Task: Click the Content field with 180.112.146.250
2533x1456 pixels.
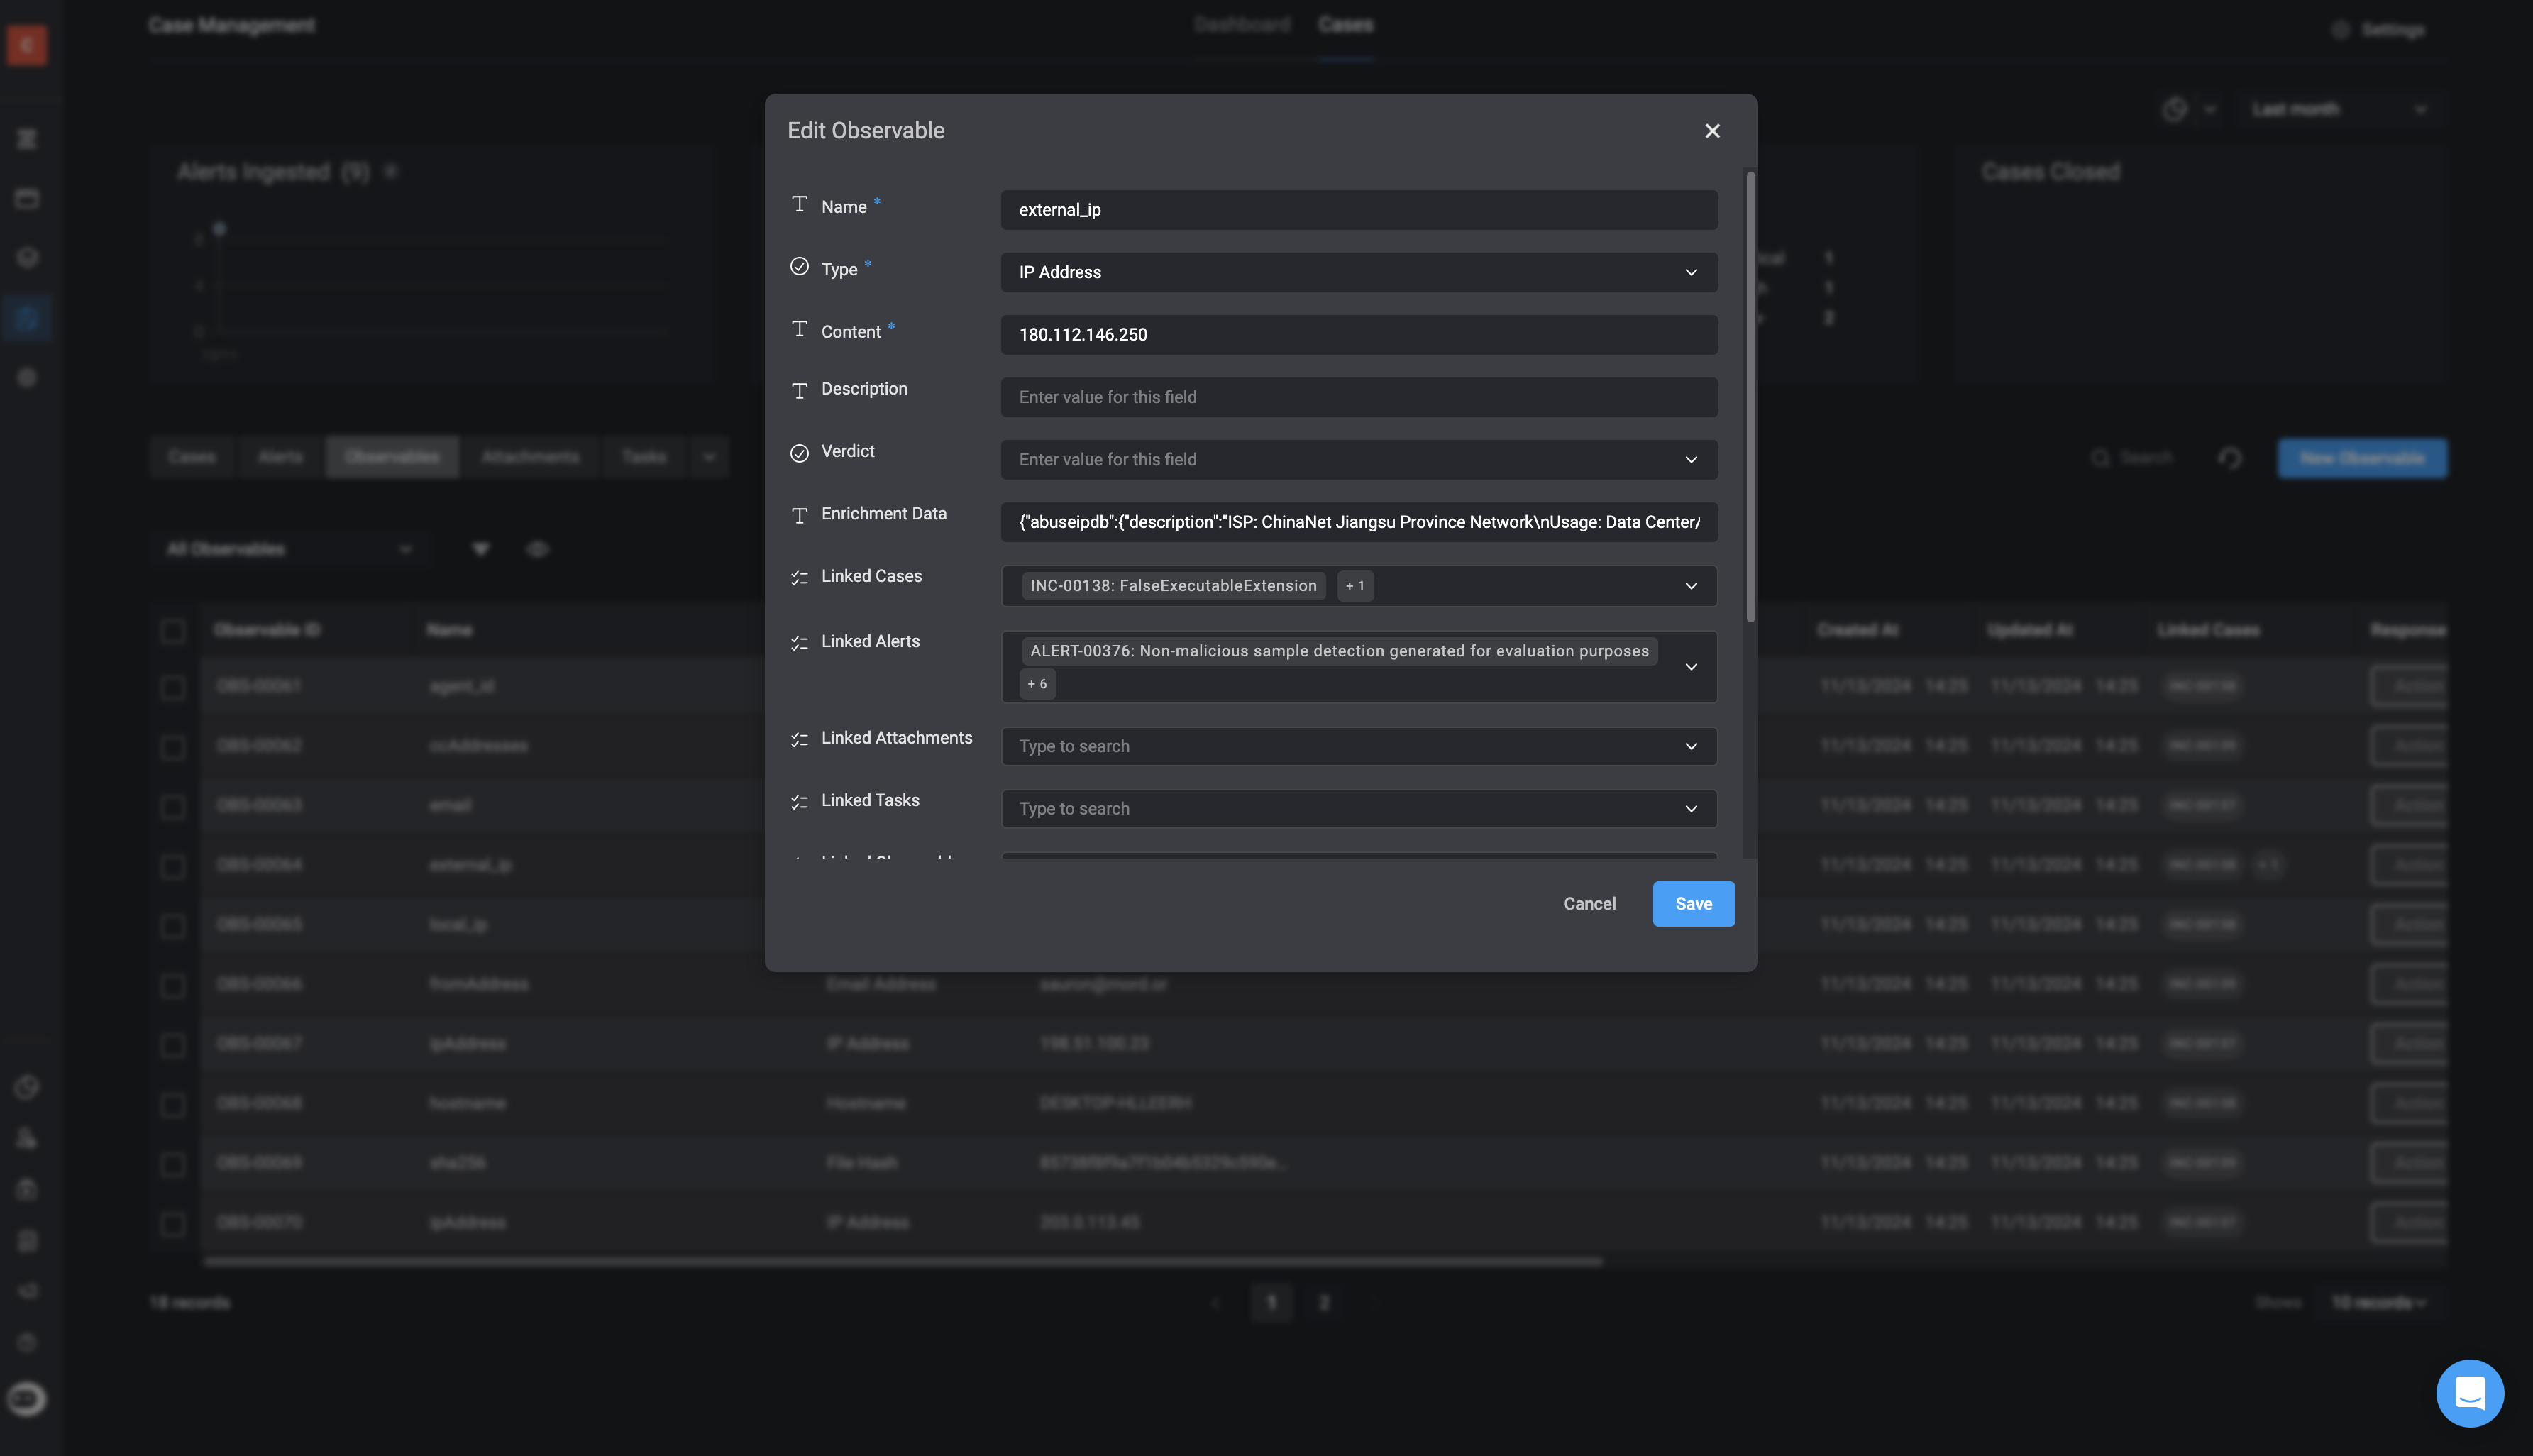Action: pos(1359,335)
